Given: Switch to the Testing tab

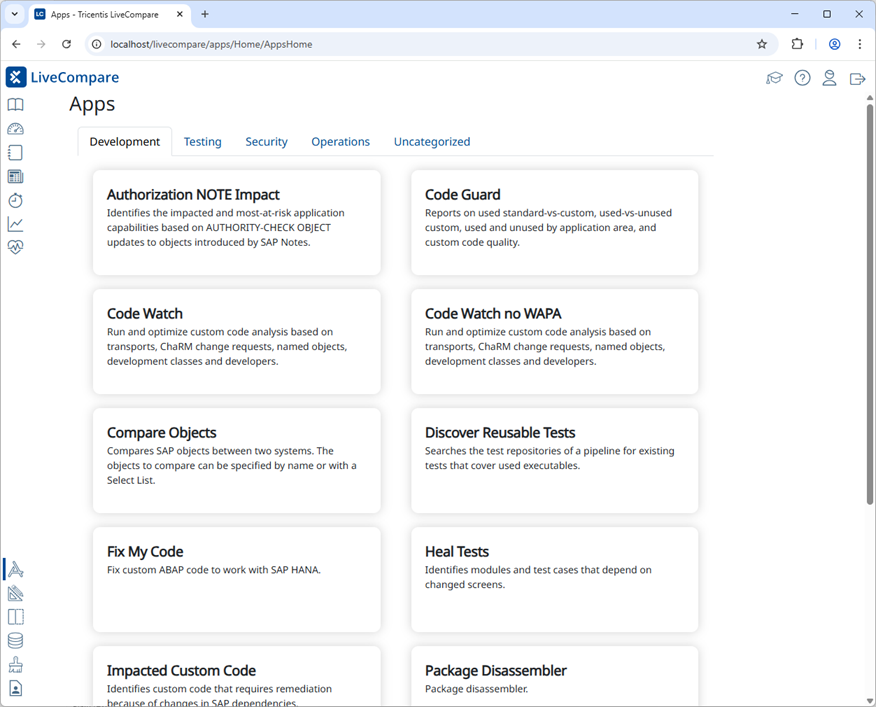Looking at the screenshot, I should [202, 142].
